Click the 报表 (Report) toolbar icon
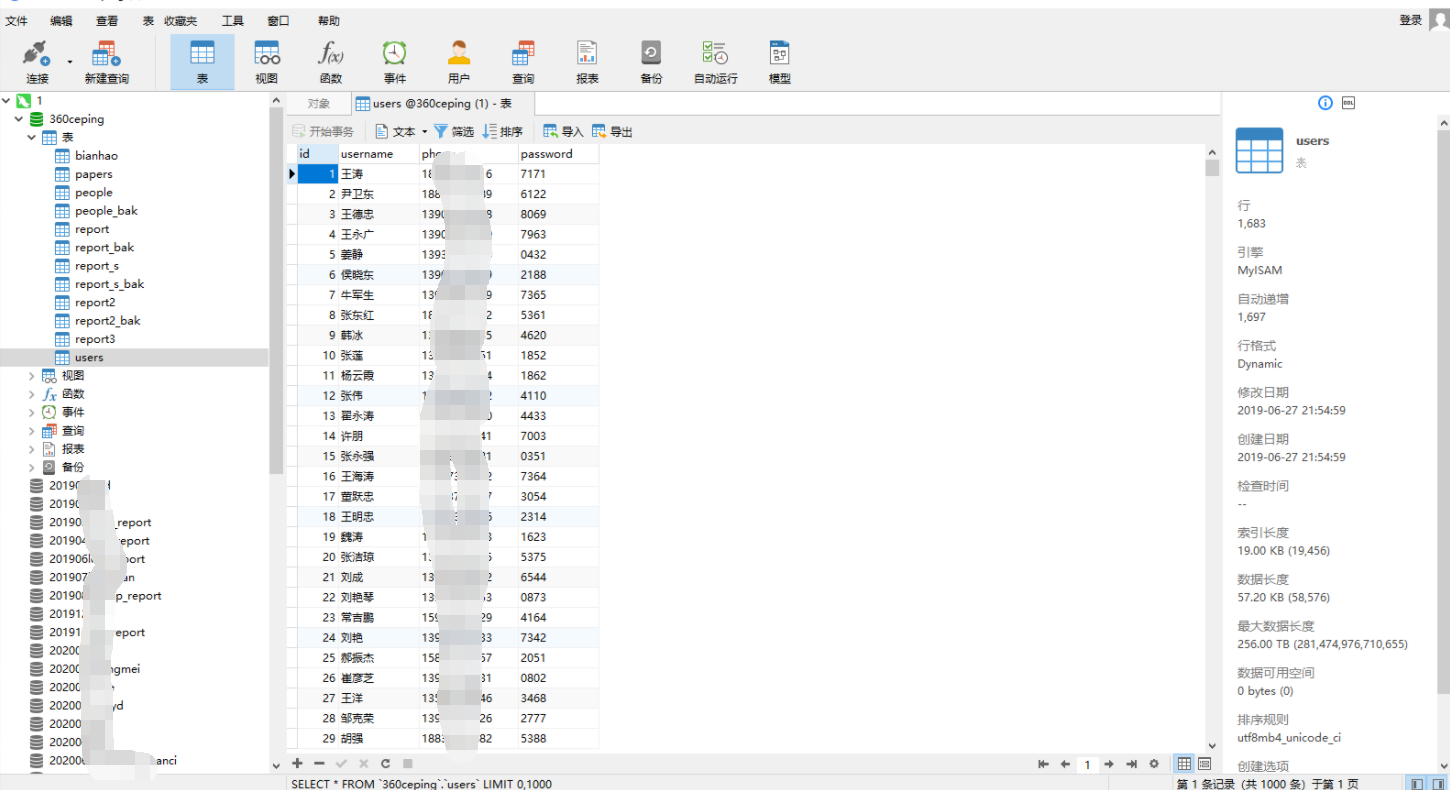Viewport: 1450px width, 790px height. tap(587, 62)
